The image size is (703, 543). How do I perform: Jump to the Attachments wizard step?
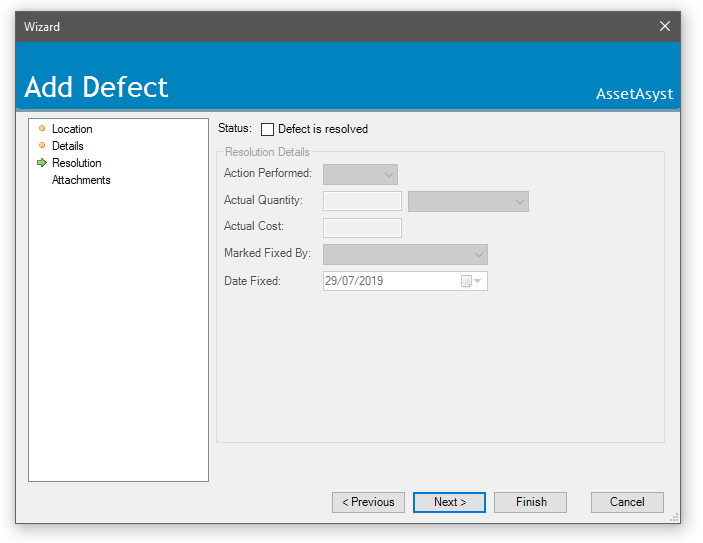pos(81,180)
